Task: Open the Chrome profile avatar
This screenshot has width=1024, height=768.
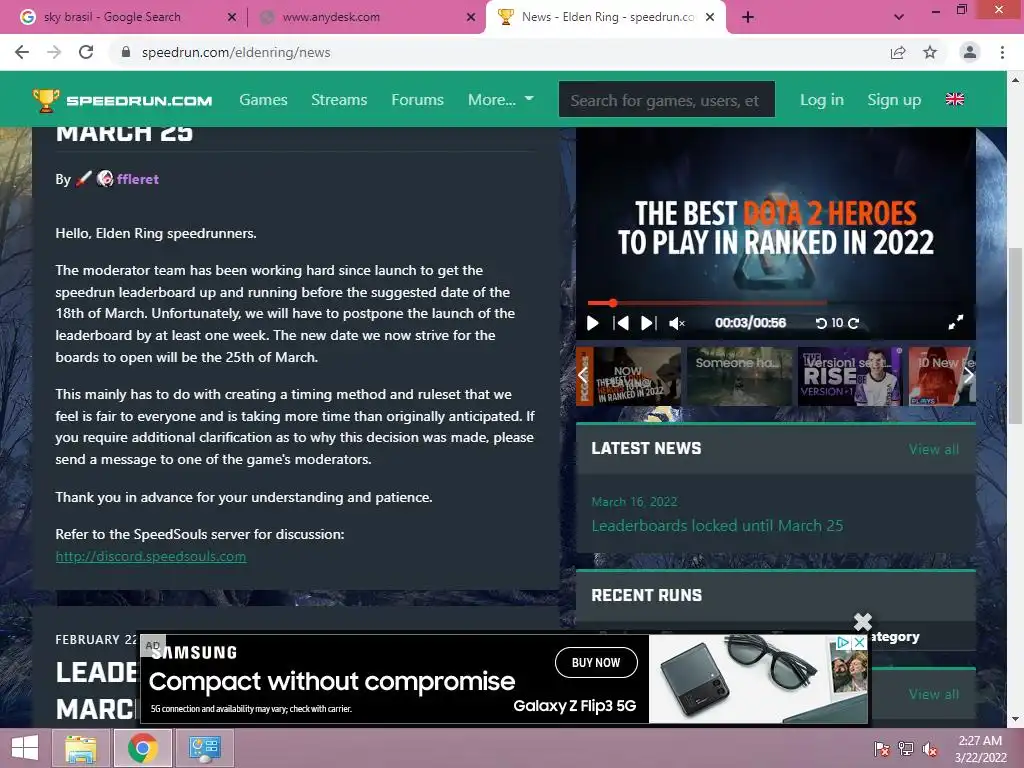Action: pyautogui.click(x=970, y=52)
